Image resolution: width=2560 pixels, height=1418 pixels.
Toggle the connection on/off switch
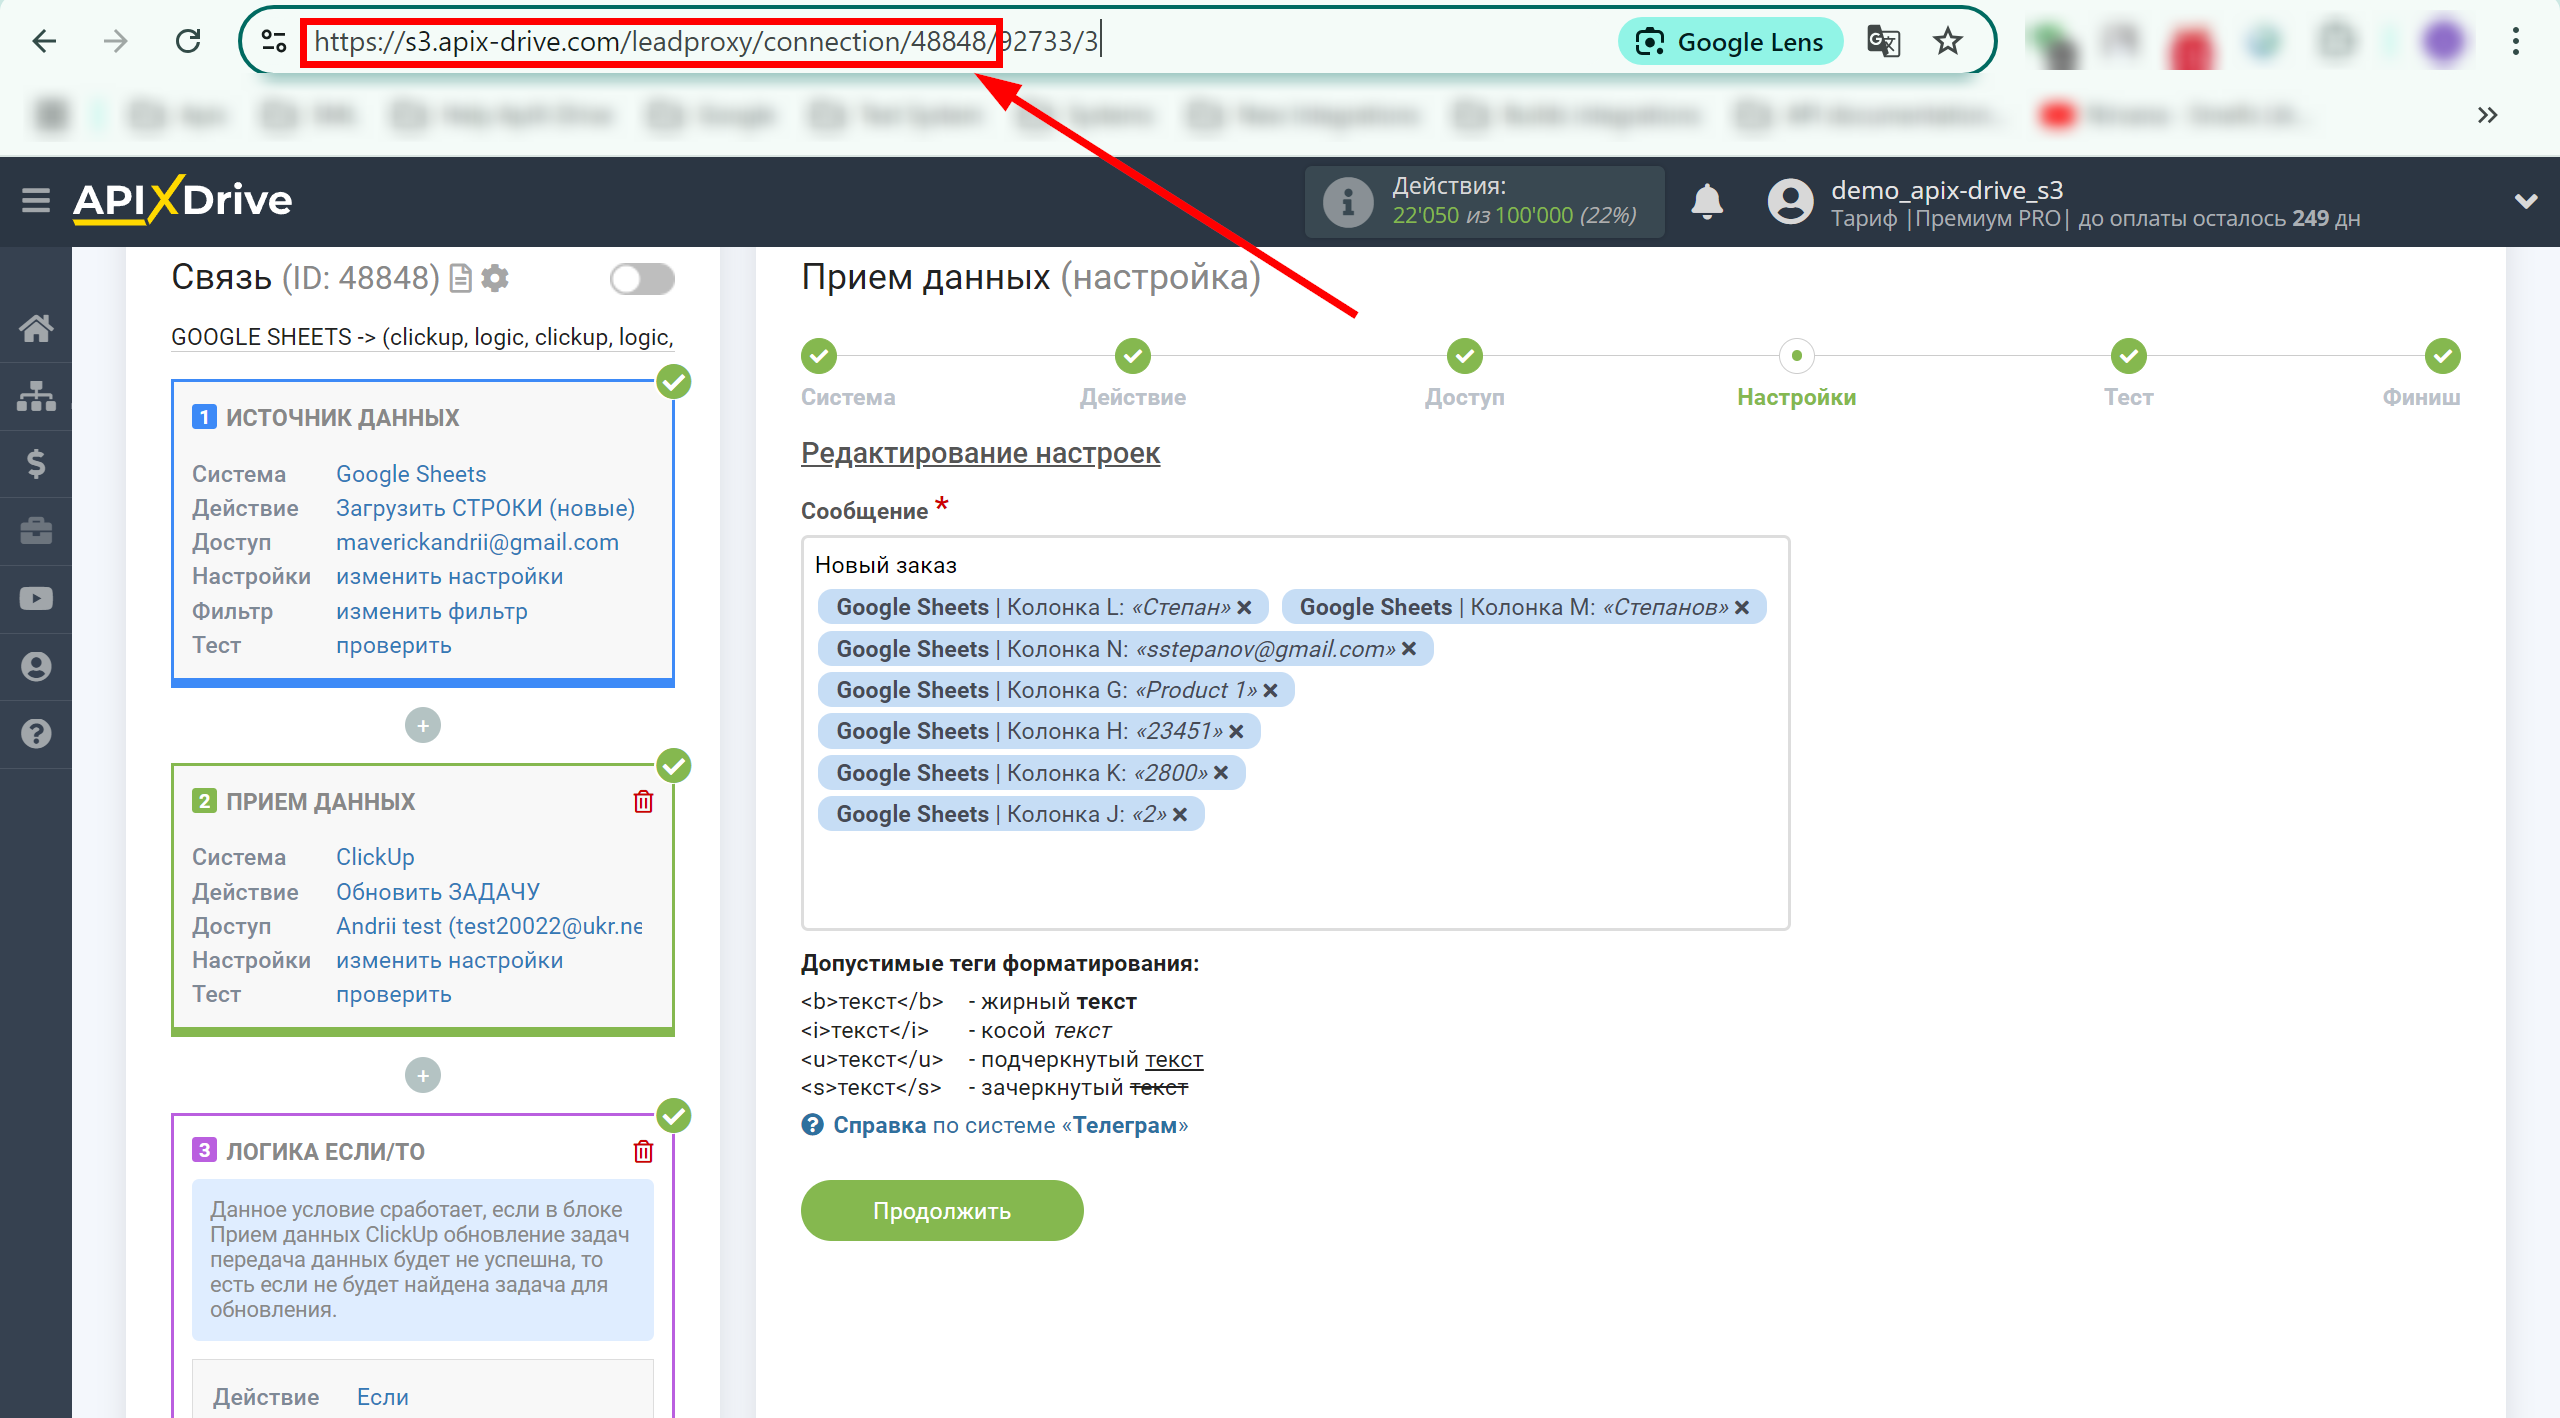tap(642, 278)
